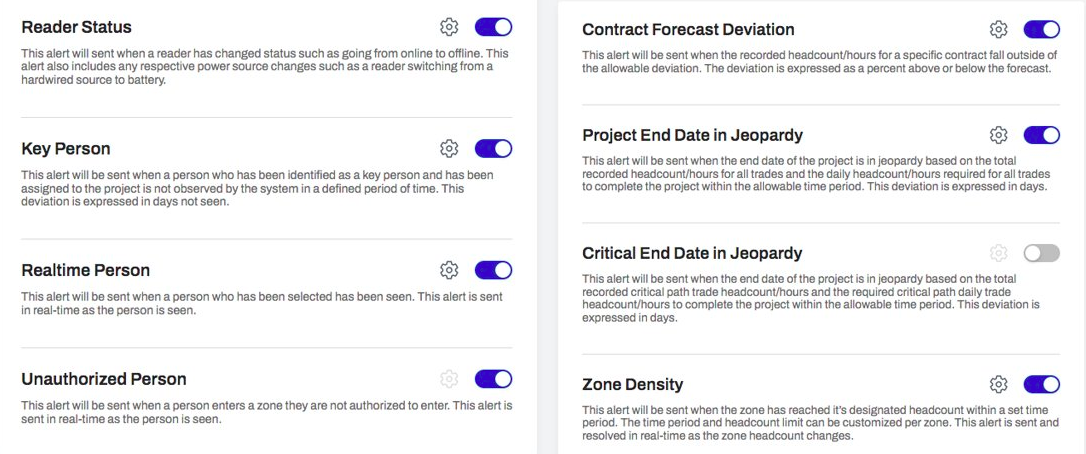Open Contract Forecast Deviation settings gear
Viewport: 1086px width, 454px height.
click(x=998, y=29)
